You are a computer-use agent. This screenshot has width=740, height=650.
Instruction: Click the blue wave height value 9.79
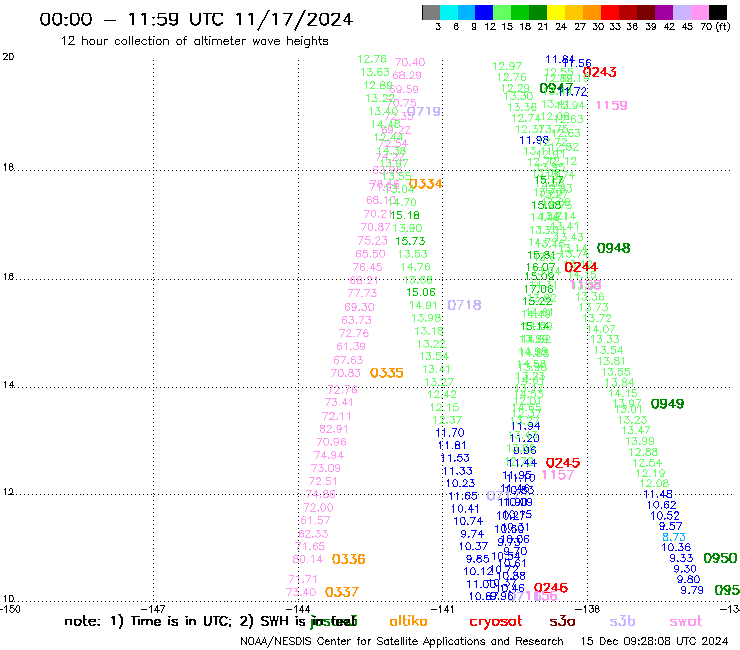[x=691, y=590]
